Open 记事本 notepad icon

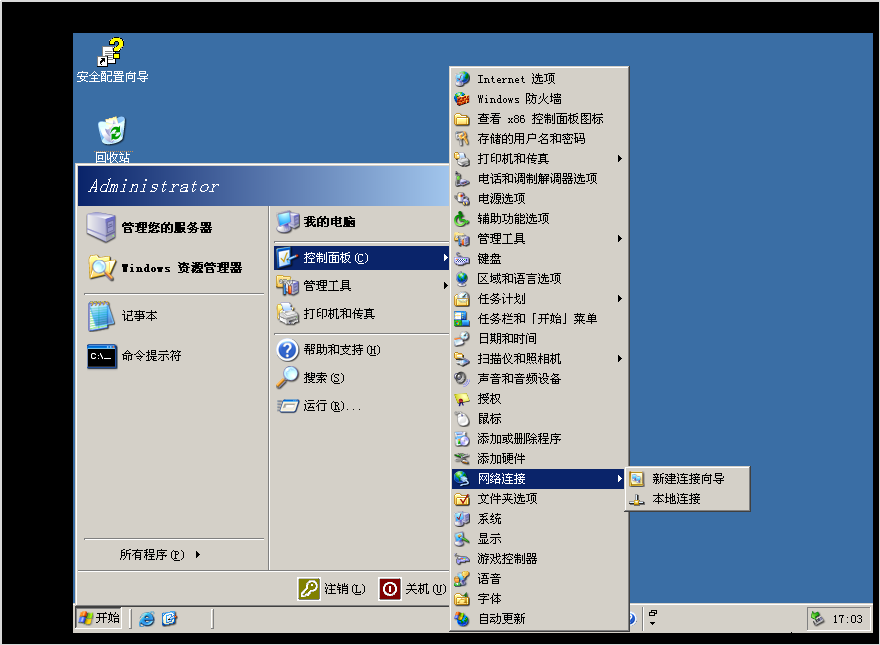(x=102, y=316)
